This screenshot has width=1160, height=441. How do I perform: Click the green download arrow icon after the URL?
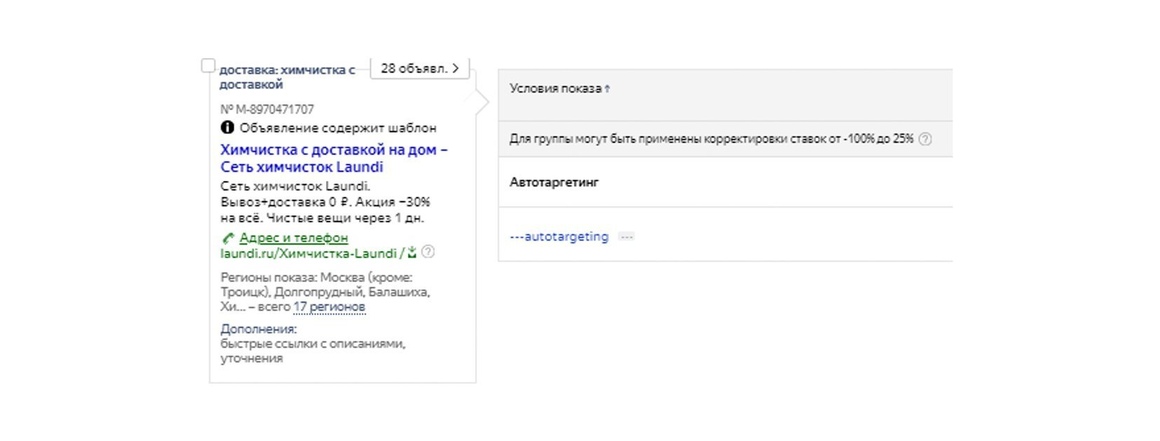click(412, 253)
